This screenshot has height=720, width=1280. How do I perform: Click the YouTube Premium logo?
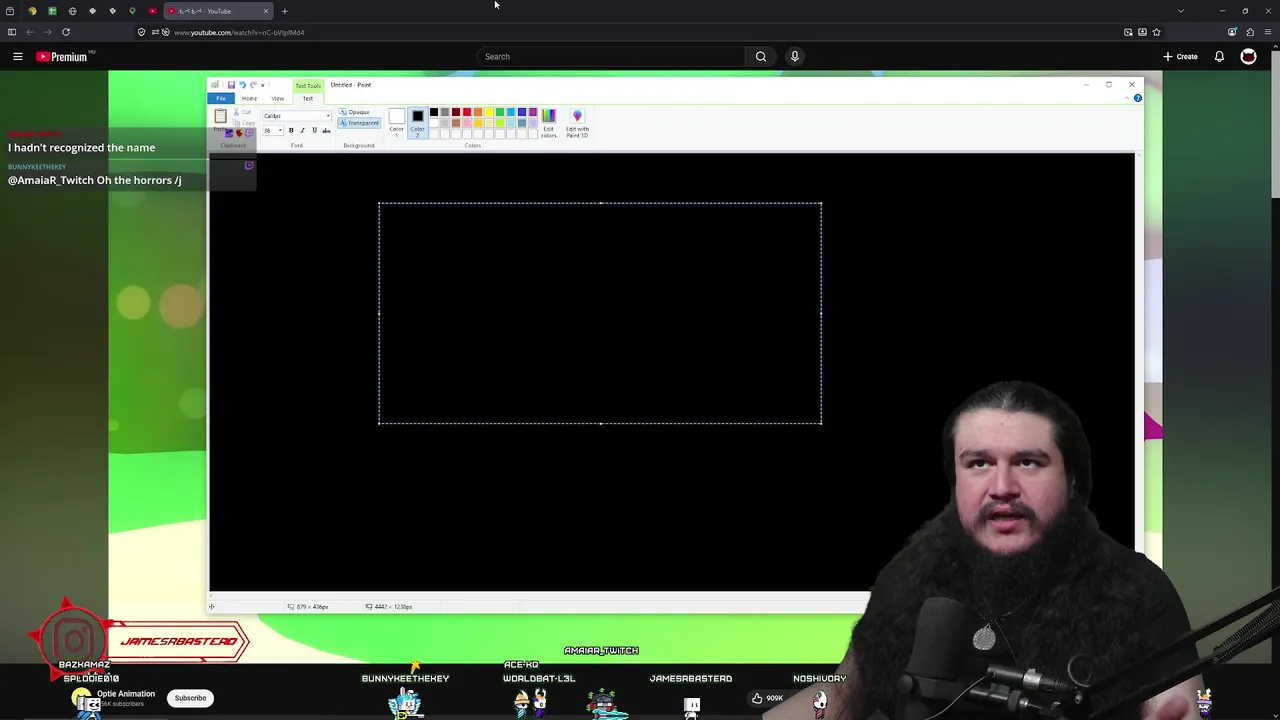tap(62, 57)
